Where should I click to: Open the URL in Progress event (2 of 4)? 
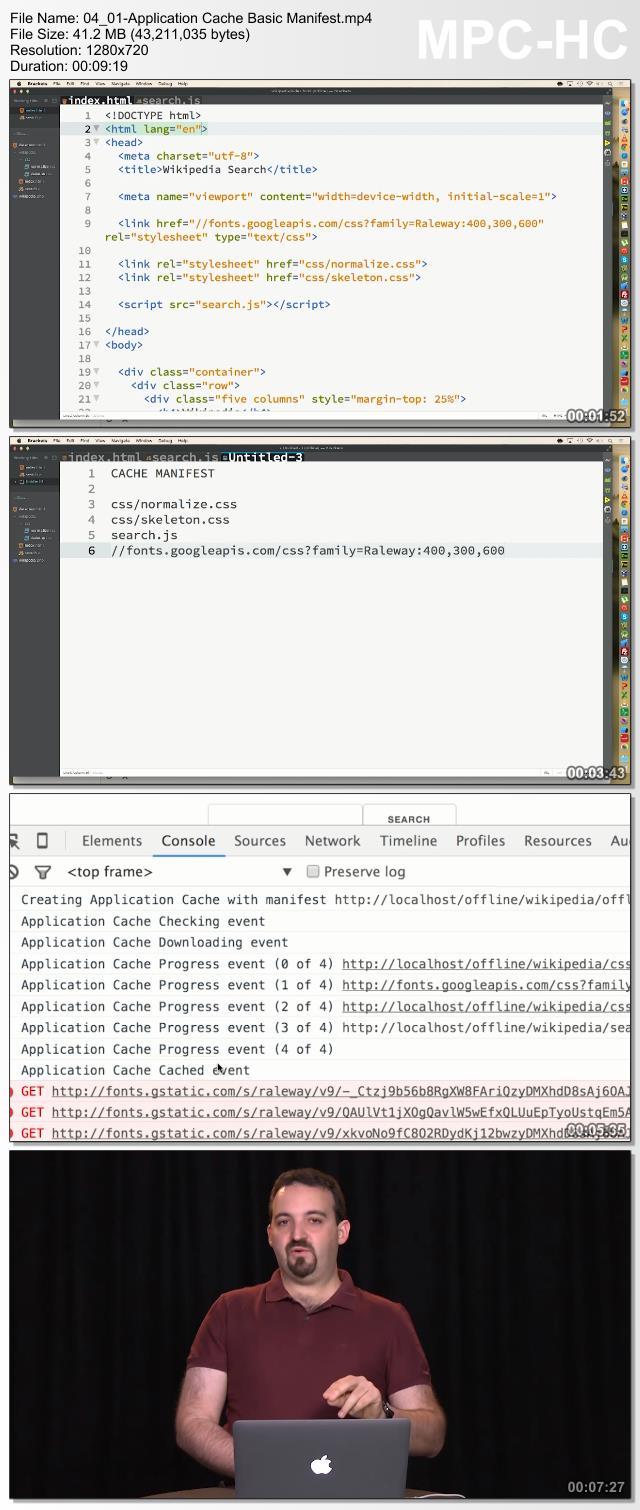tap(486, 1006)
